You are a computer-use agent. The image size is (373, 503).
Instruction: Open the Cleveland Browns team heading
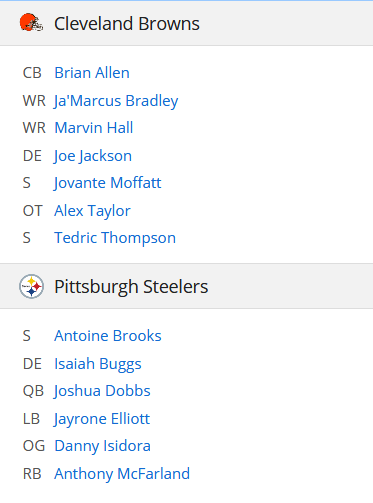127,24
